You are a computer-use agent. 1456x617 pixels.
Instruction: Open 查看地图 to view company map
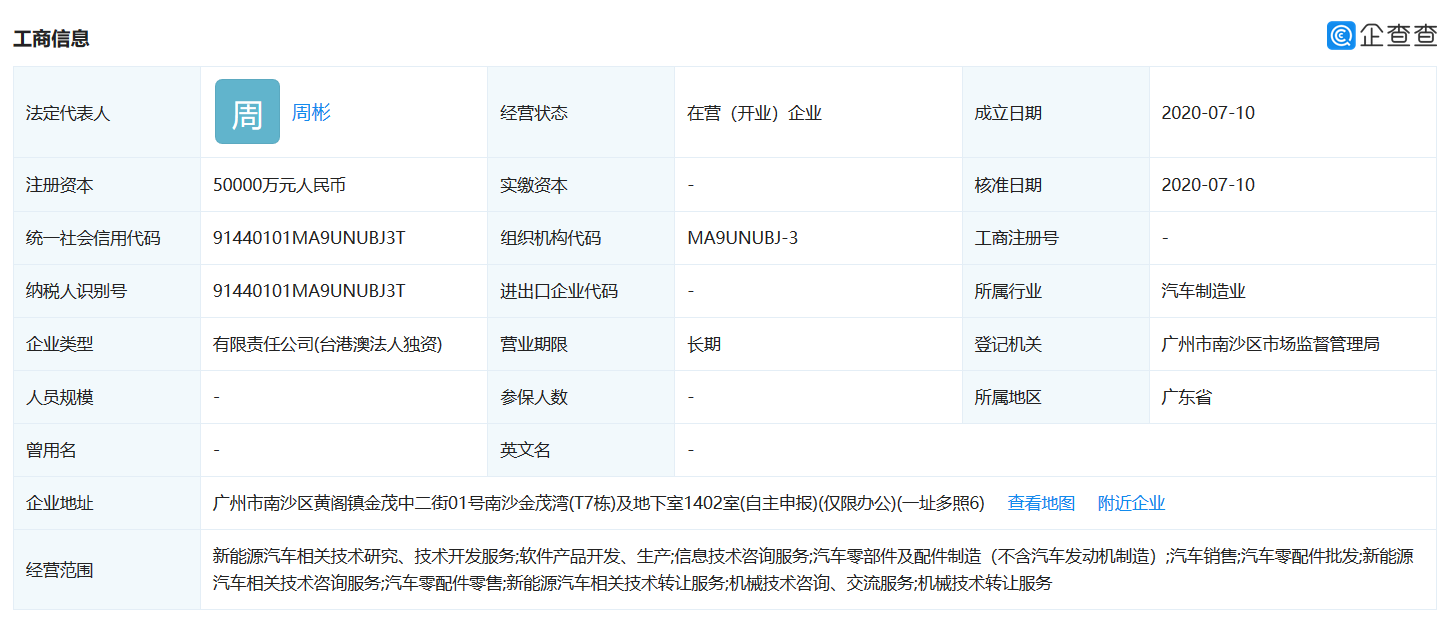click(1040, 503)
